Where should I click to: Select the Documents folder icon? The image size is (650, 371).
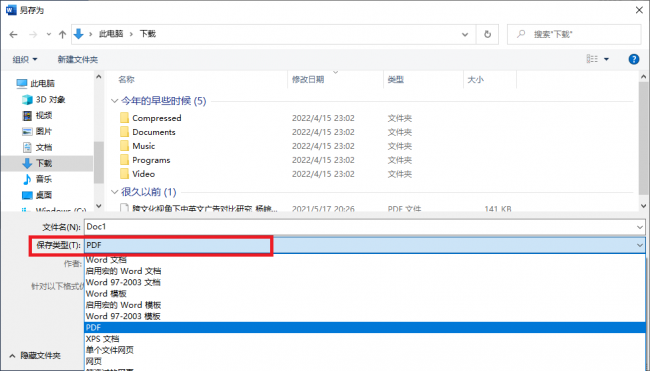pyautogui.click(x=124, y=132)
